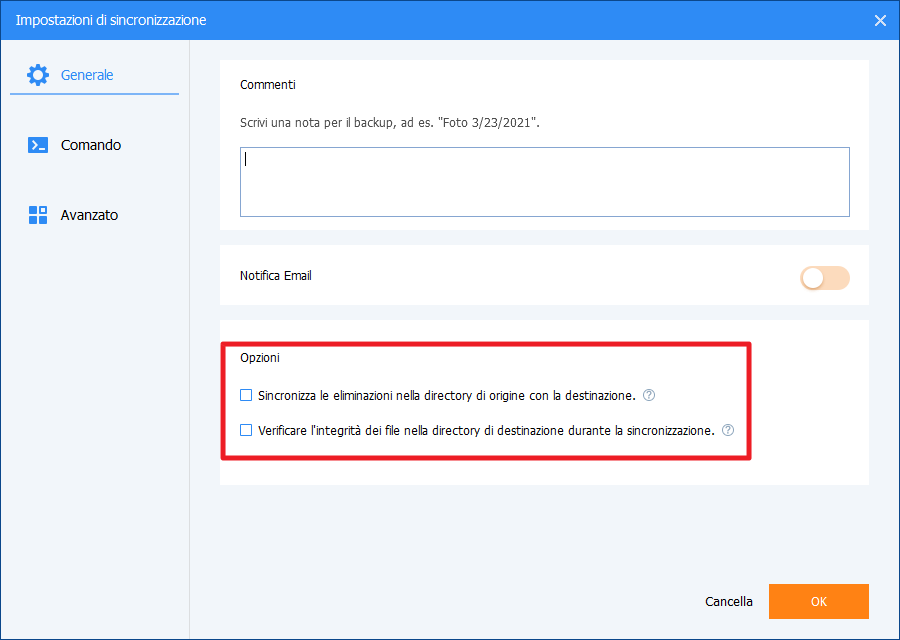Click the Comando terminal icon

38,145
